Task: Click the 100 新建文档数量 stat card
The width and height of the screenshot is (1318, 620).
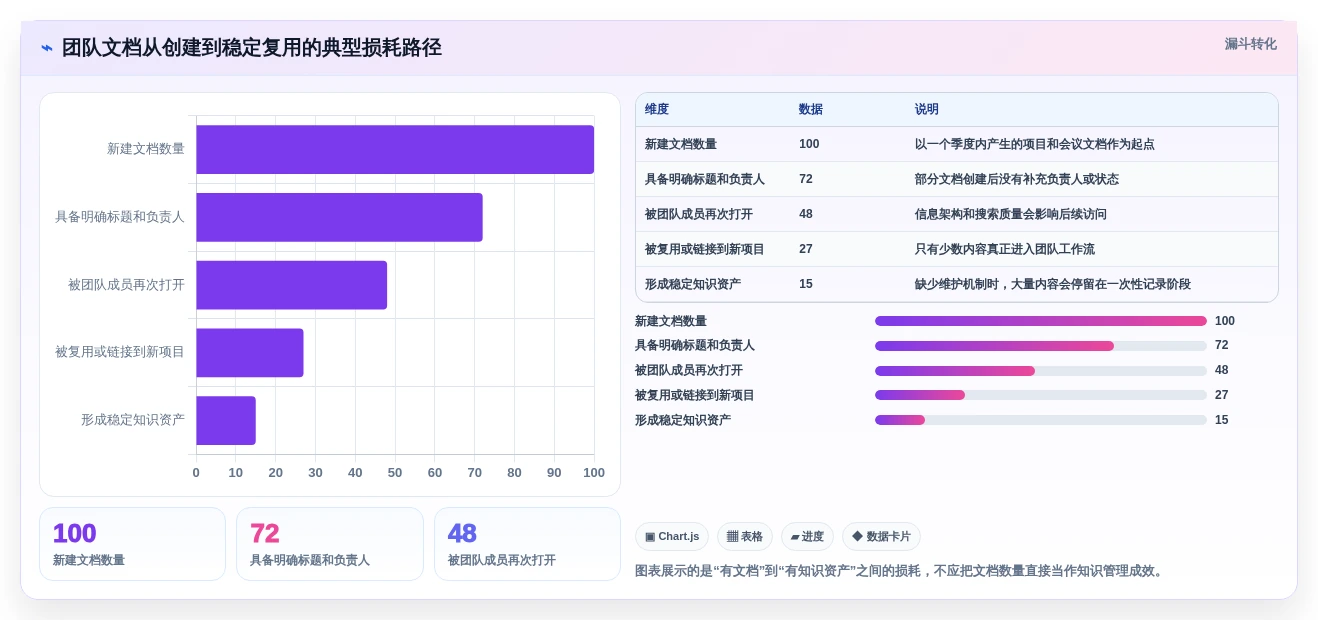Action: point(132,544)
